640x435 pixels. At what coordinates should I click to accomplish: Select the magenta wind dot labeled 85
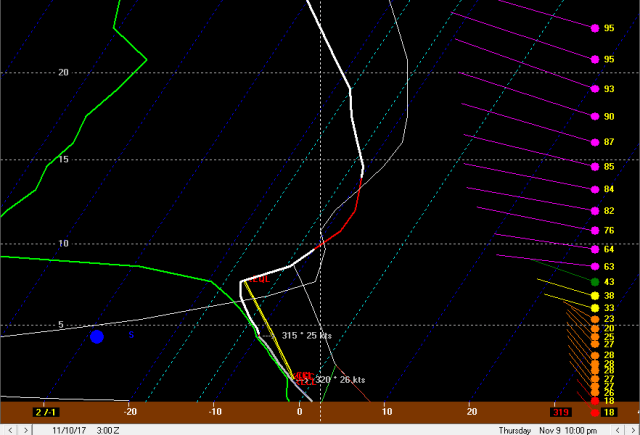coord(595,167)
